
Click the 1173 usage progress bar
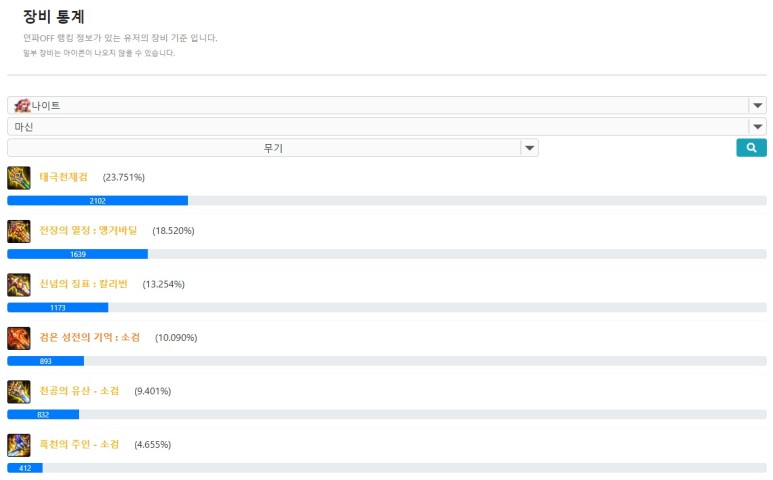(57, 308)
